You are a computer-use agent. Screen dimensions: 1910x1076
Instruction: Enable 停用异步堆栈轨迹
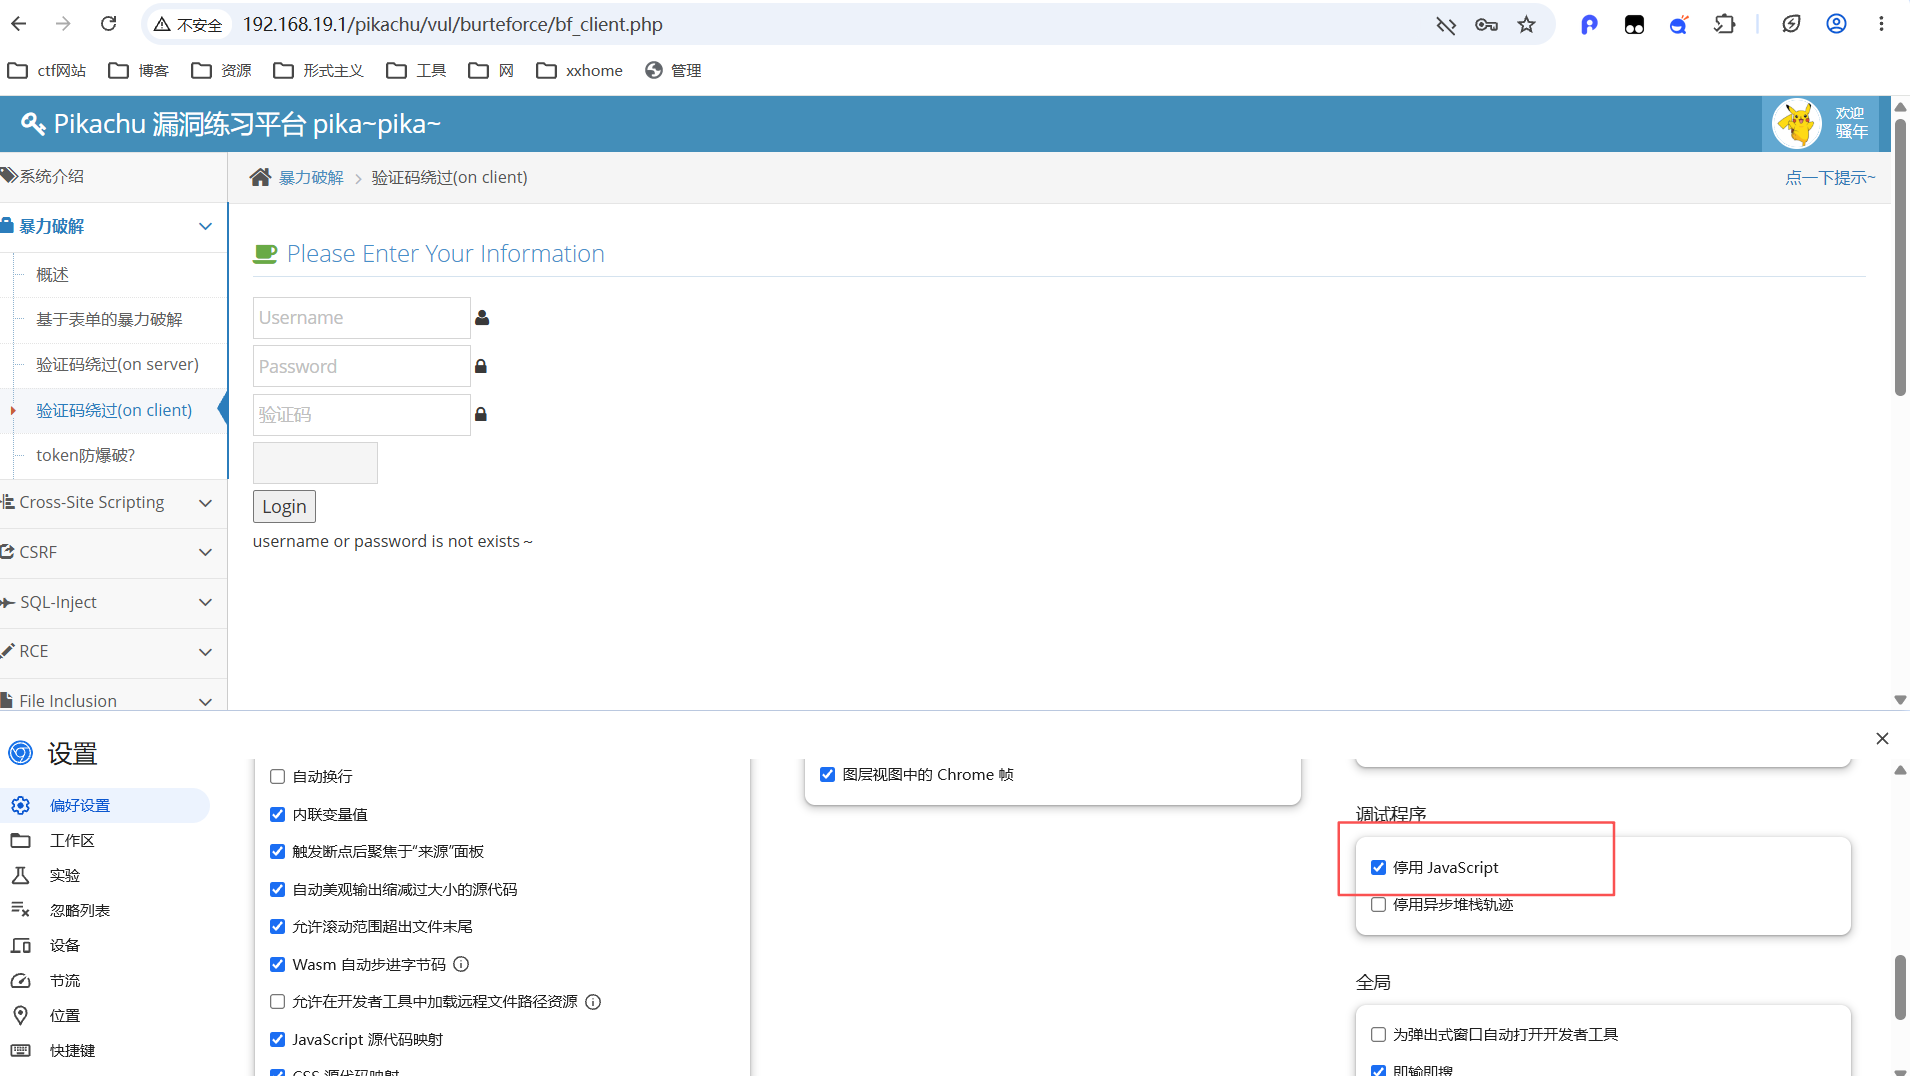pos(1379,904)
